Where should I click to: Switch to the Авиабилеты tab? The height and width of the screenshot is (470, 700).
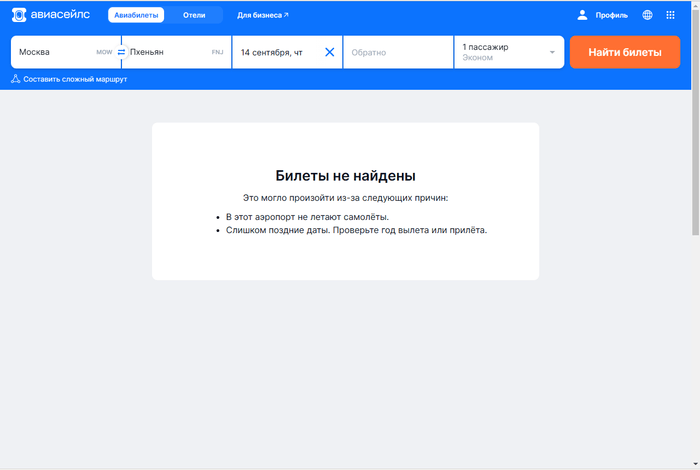click(136, 15)
